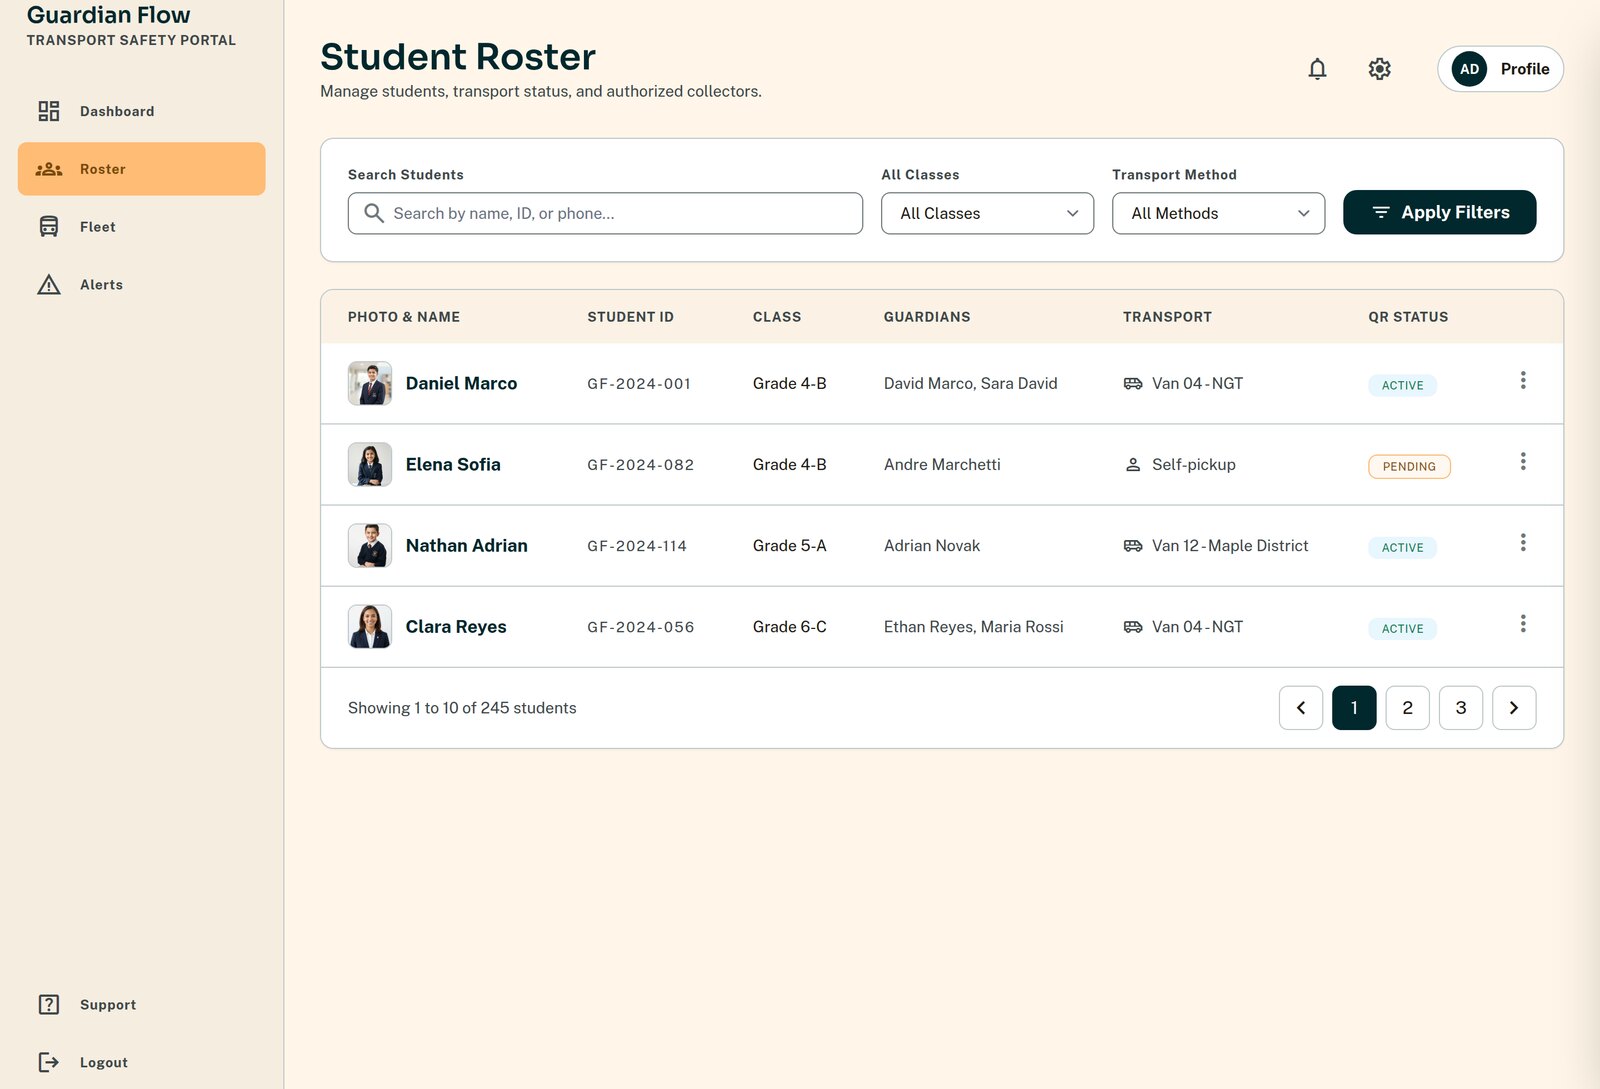Go to page 3
Image resolution: width=1600 pixels, height=1089 pixels.
(x=1461, y=708)
